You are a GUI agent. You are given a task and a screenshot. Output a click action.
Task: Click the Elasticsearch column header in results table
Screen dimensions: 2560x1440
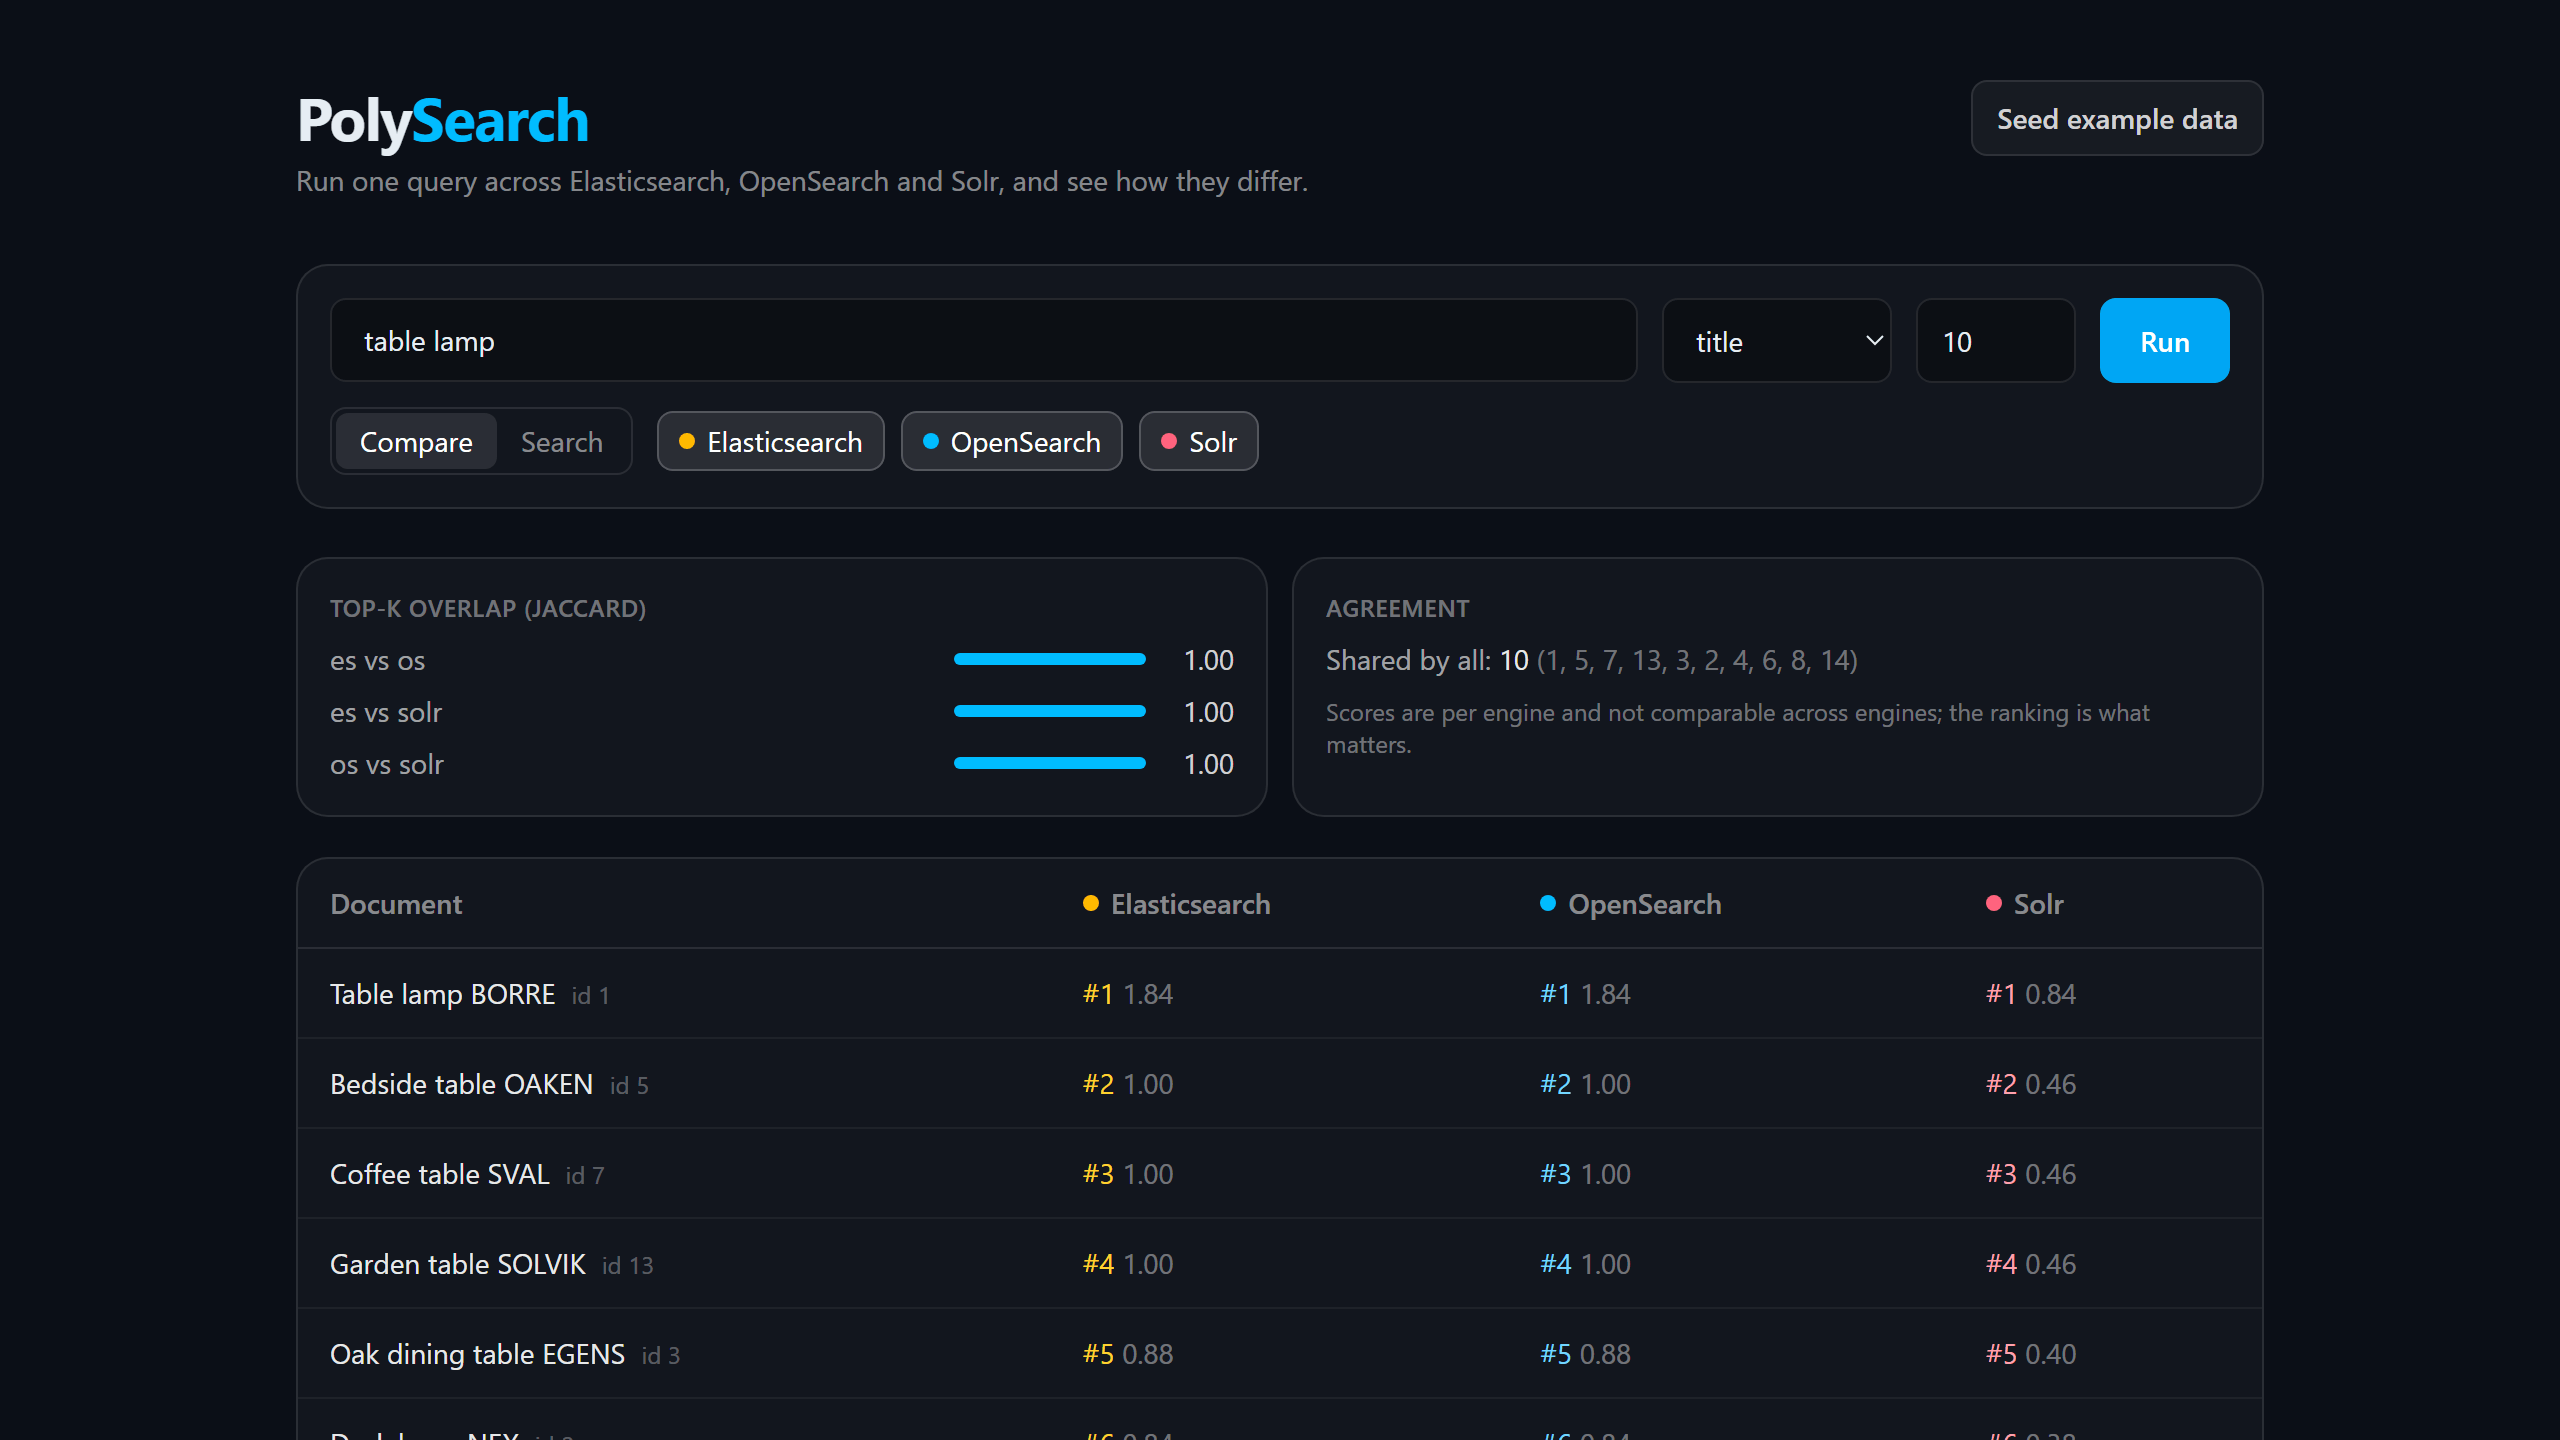pyautogui.click(x=1177, y=904)
